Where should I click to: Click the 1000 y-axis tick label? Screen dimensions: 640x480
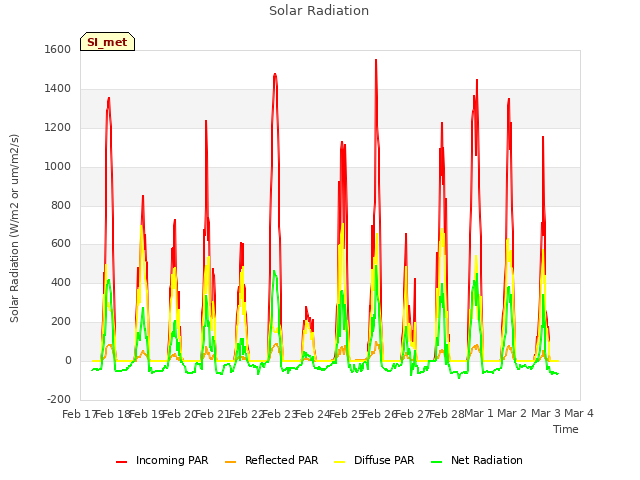pos(58,167)
